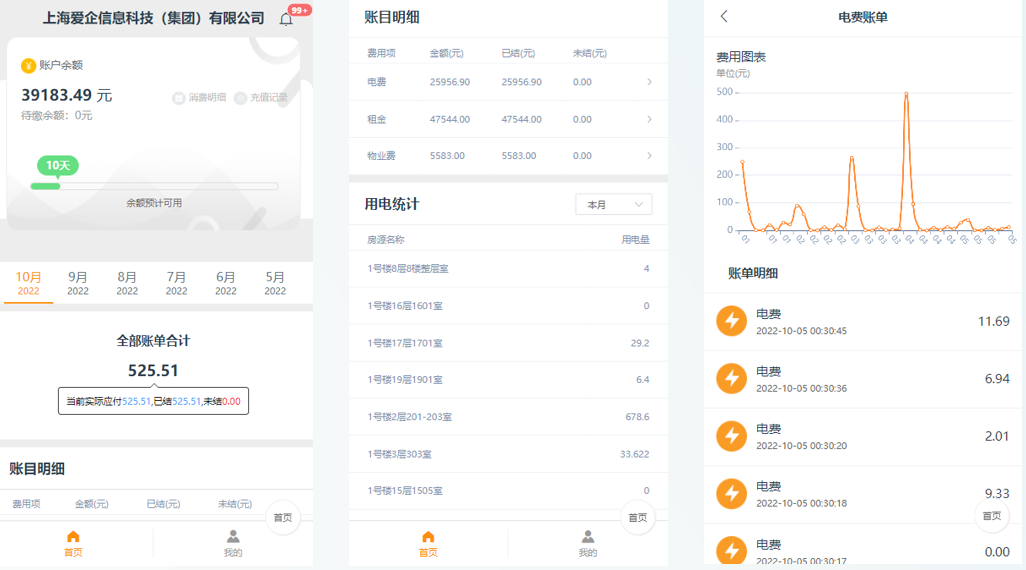Open 消费明细 link on balance card
This screenshot has height=570, width=1026.
199,98
